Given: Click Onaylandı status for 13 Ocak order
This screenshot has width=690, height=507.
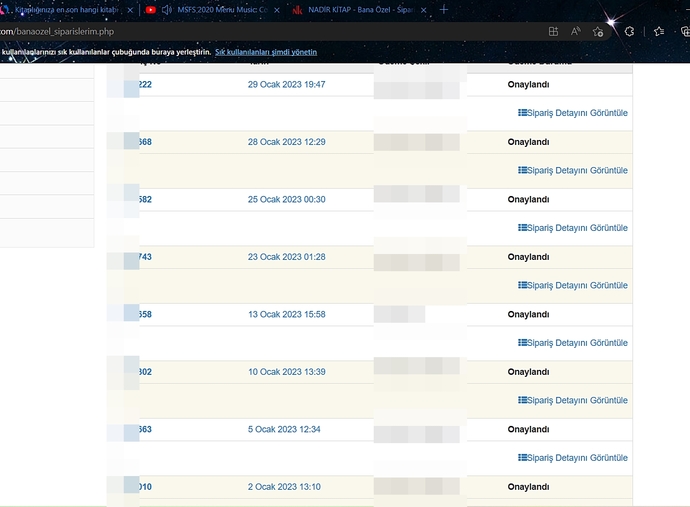Looking at the screenshot, I should tap(529, 314).
